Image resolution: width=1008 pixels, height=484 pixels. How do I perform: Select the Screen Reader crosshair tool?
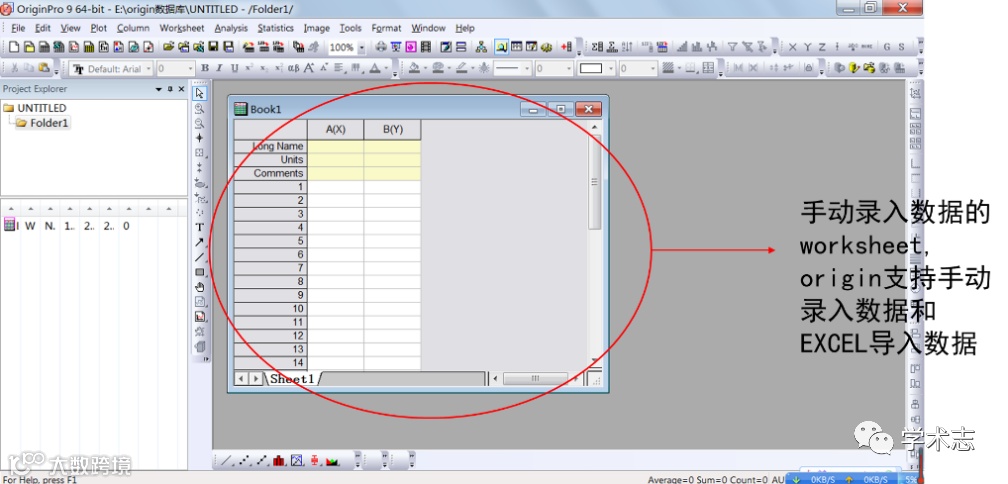[x=200, y=138]
